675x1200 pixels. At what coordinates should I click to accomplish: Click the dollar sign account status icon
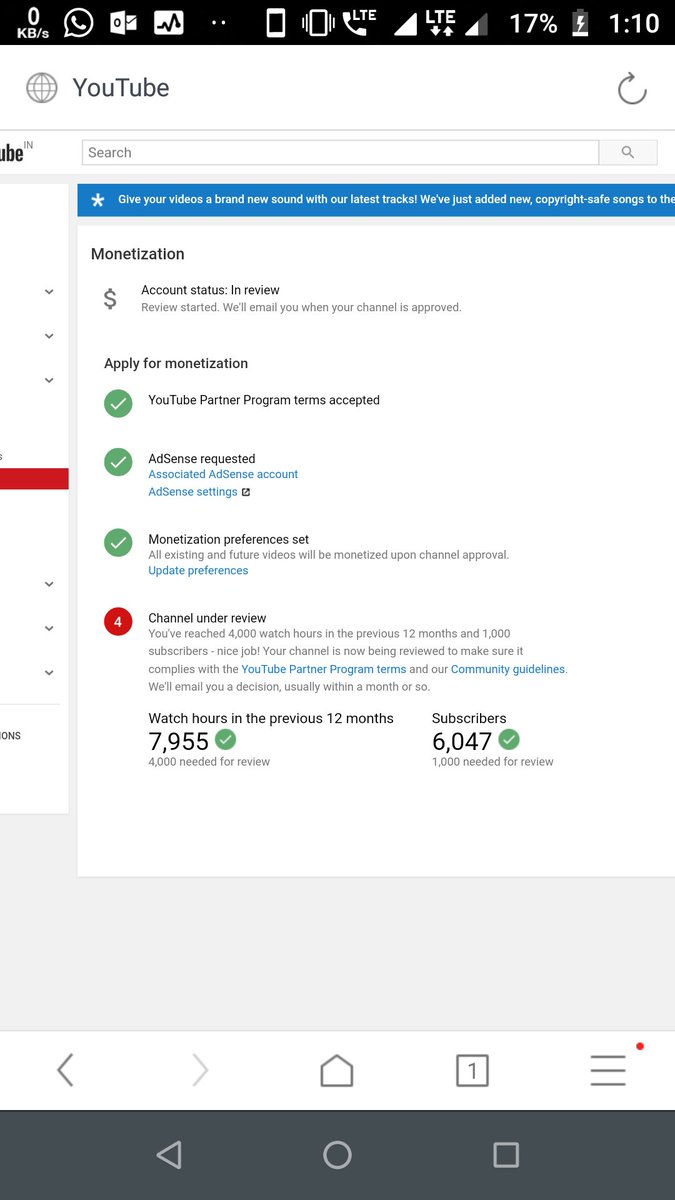110,298
